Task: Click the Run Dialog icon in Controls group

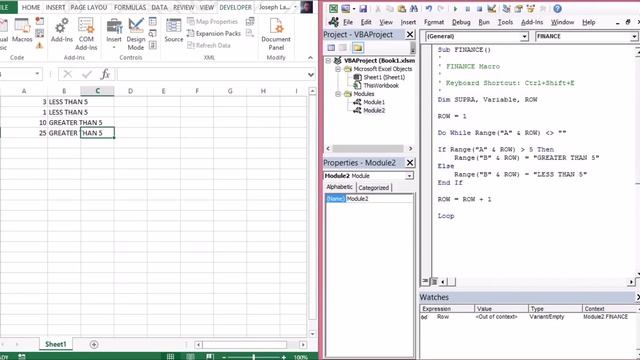Action: [x=153, y=45]
